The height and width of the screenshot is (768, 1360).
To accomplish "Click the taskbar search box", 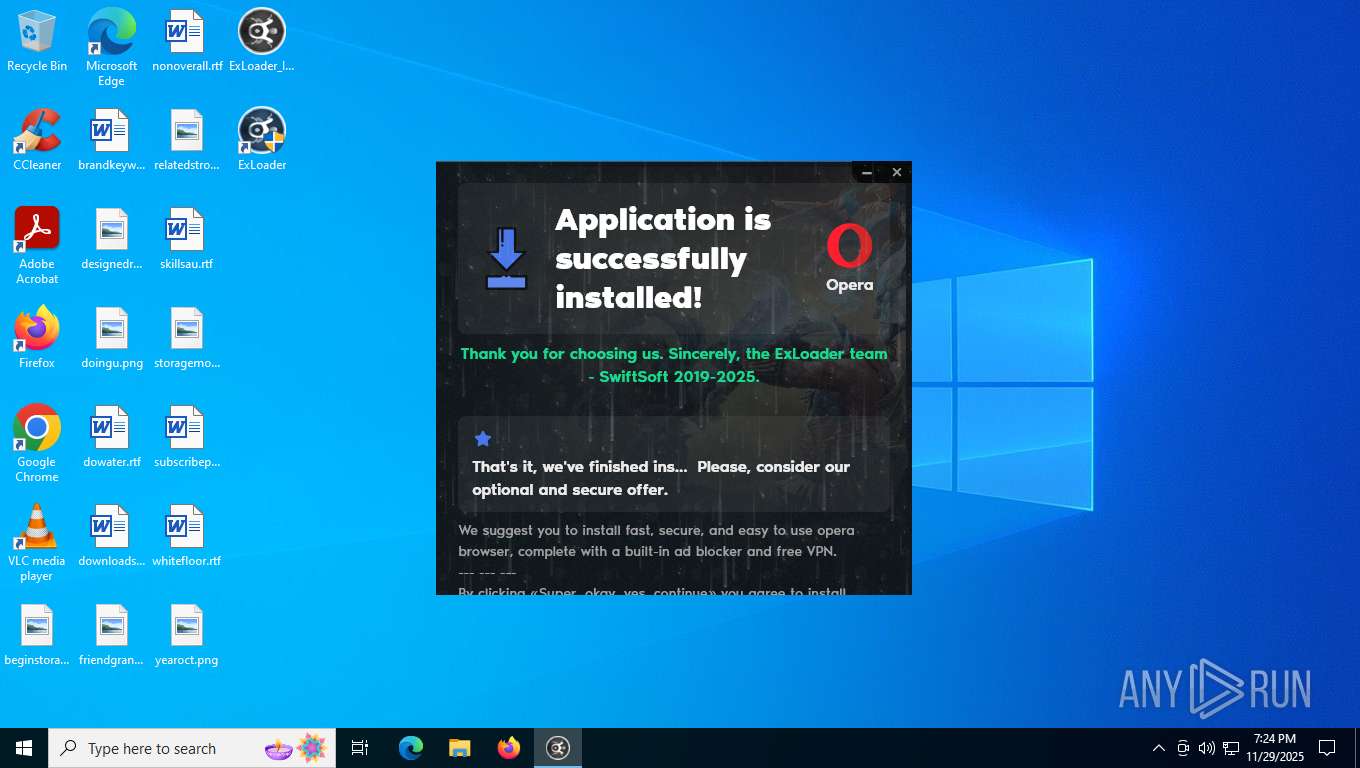I will click(x=192, y=748).
